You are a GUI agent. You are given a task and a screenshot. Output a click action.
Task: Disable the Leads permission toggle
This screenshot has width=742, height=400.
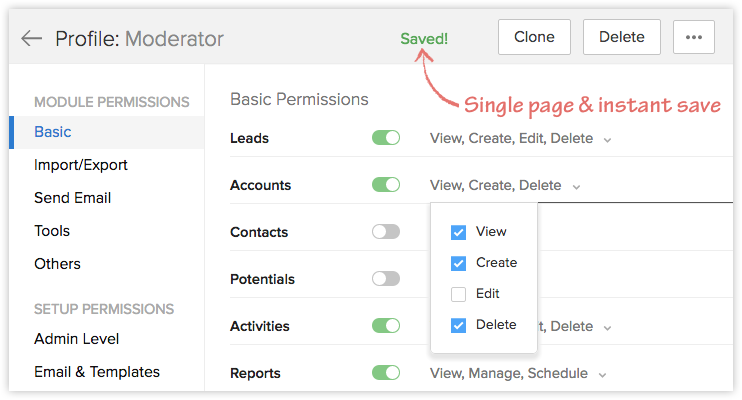click(x=385, y=138)
